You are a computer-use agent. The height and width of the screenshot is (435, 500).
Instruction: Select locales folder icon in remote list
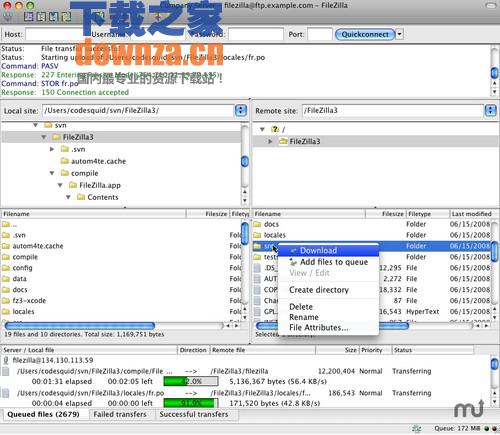point(257,235)
